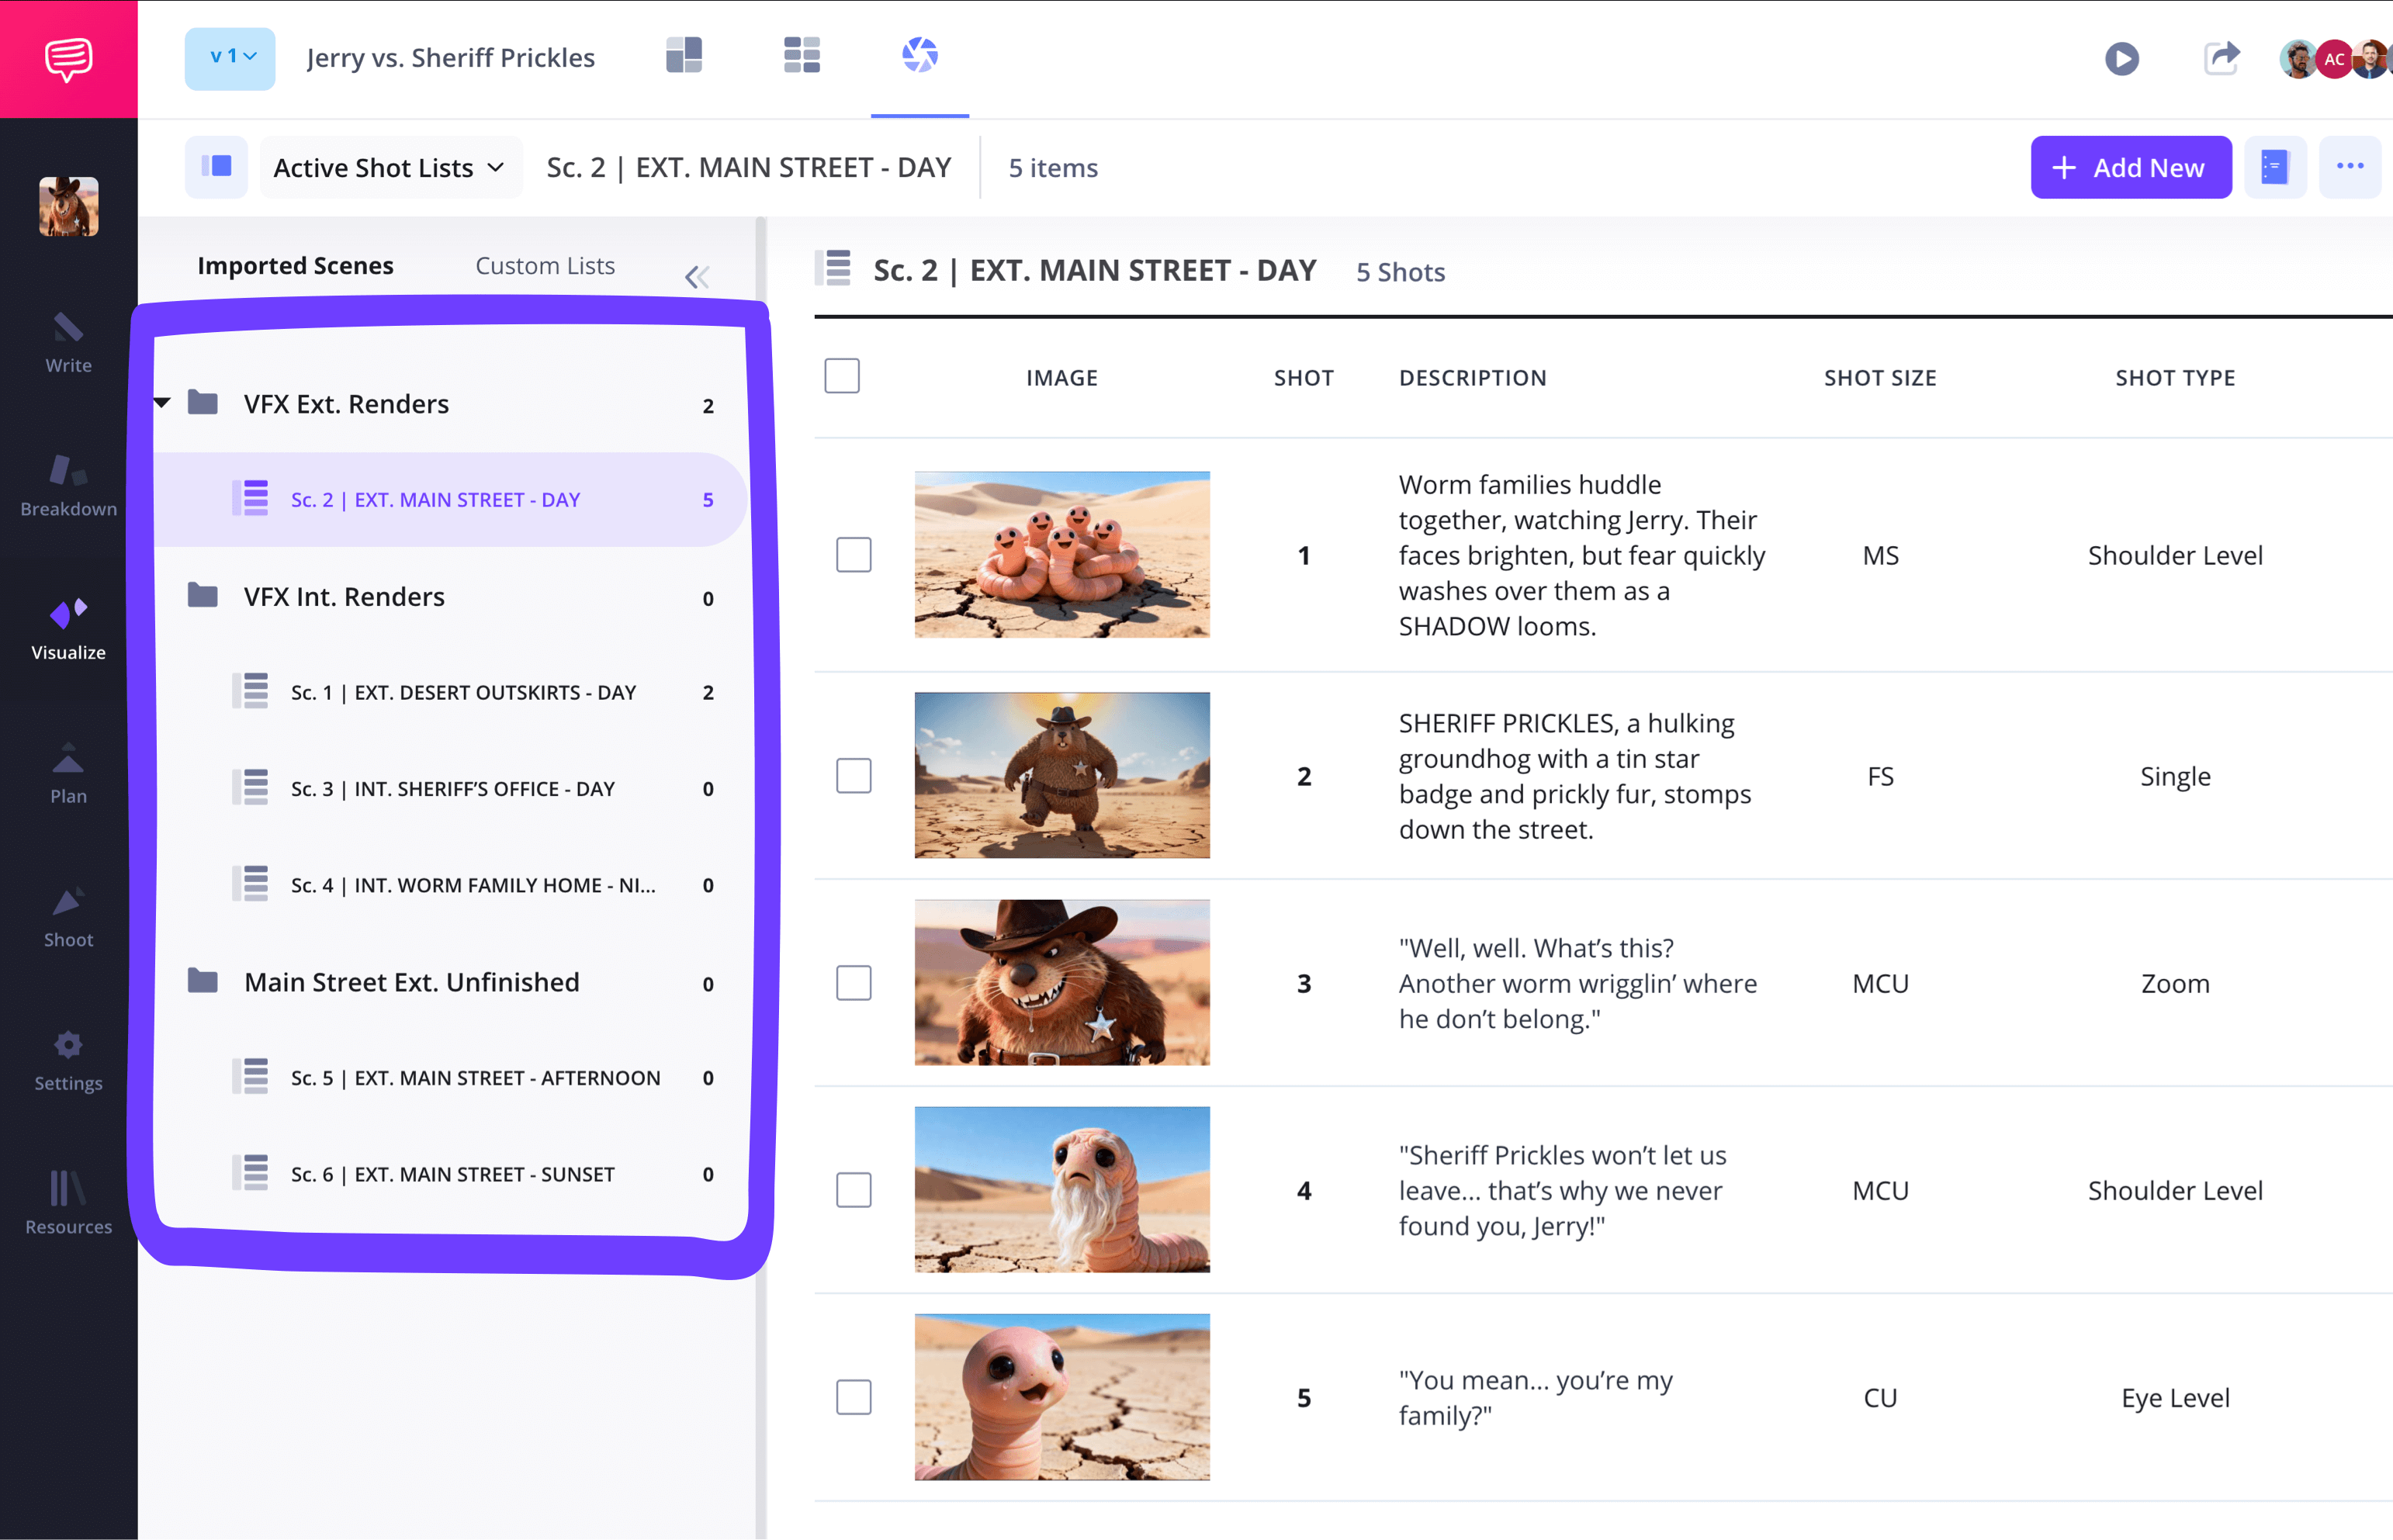Open the Plan section icon

pyautogui.click(x=68, y=760)
